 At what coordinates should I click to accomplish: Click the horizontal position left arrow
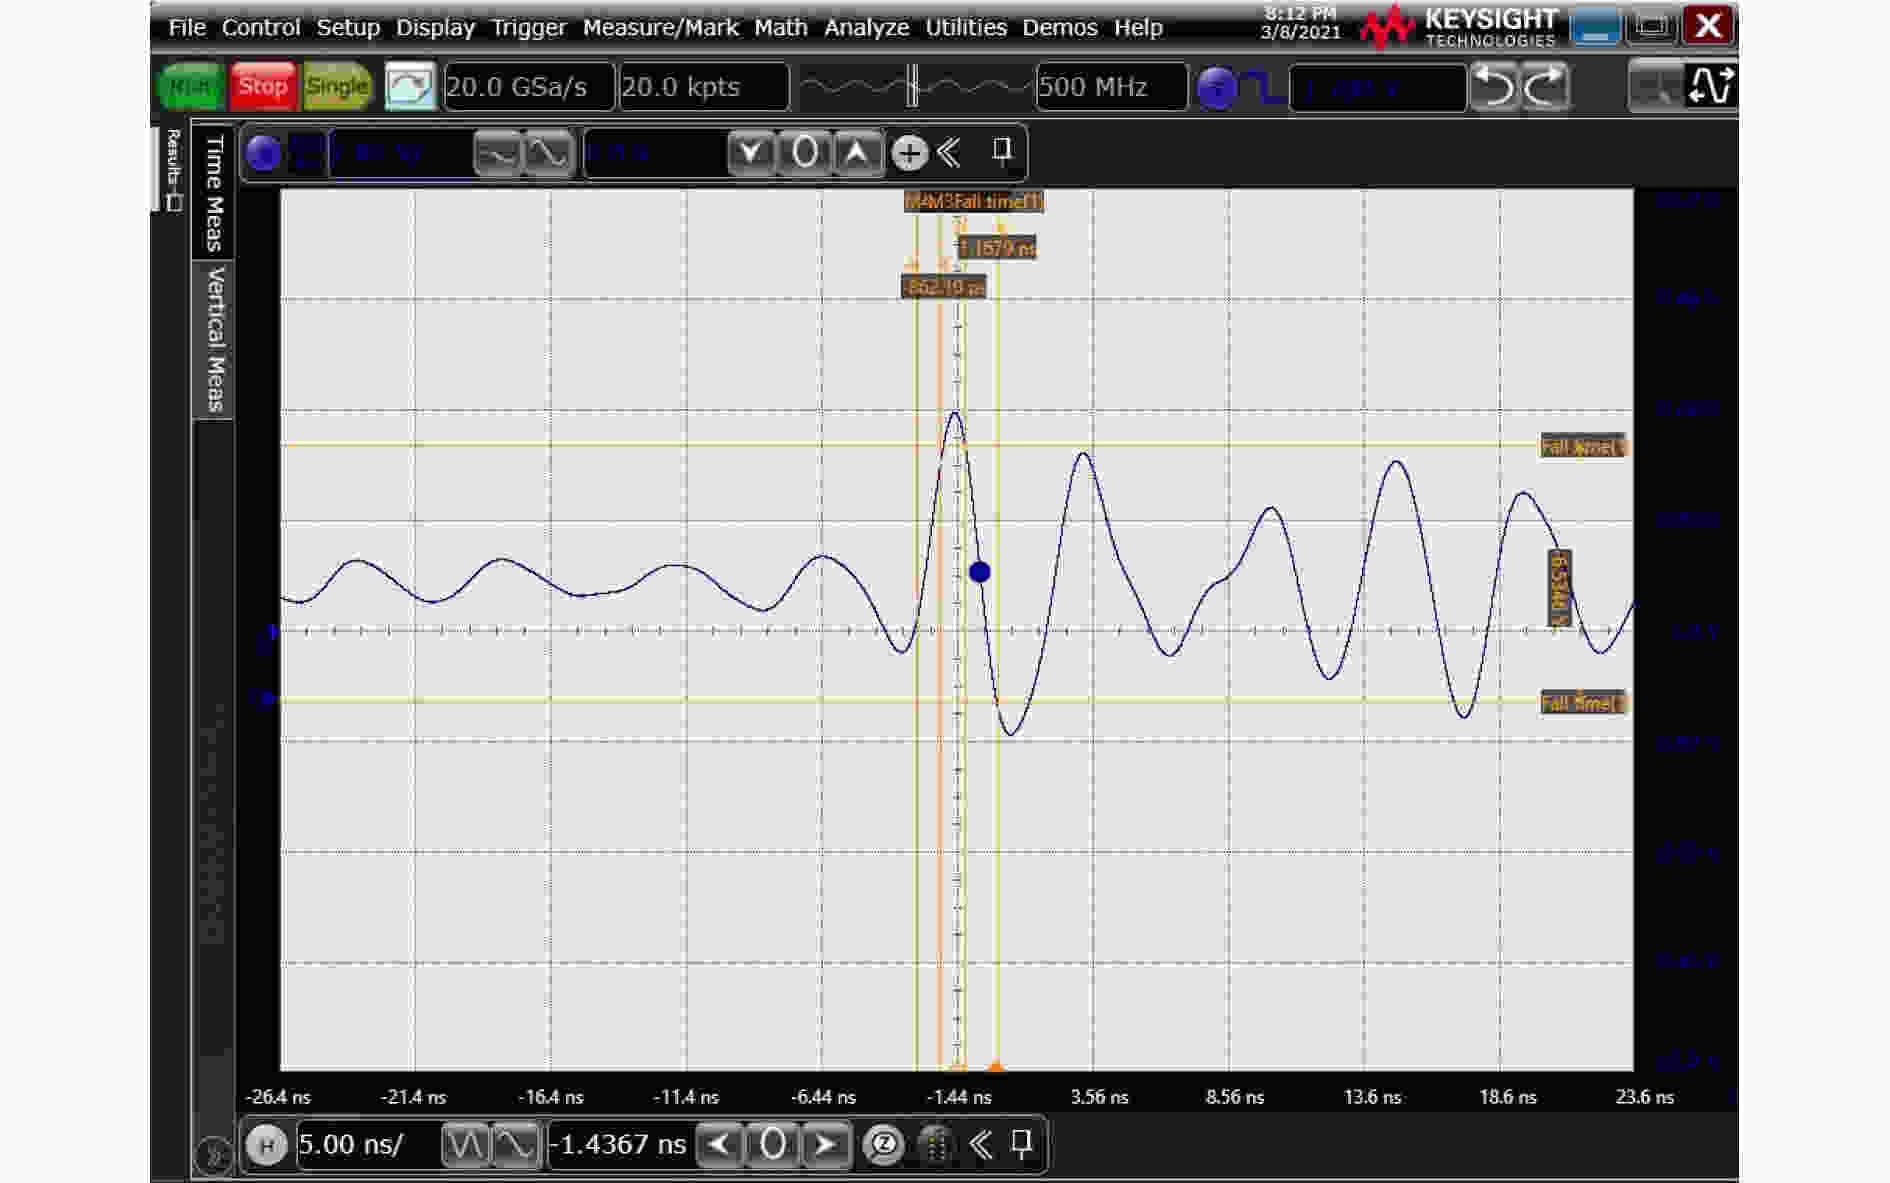click(x=720, y=1144)
